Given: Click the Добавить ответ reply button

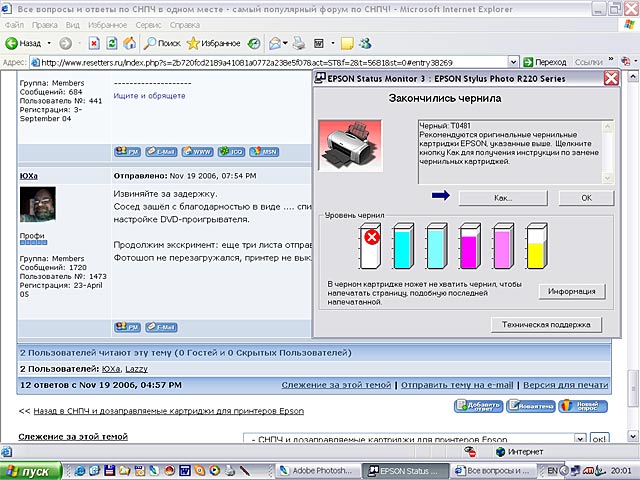Looking at the screenshot, I should [x=478, y=406].
